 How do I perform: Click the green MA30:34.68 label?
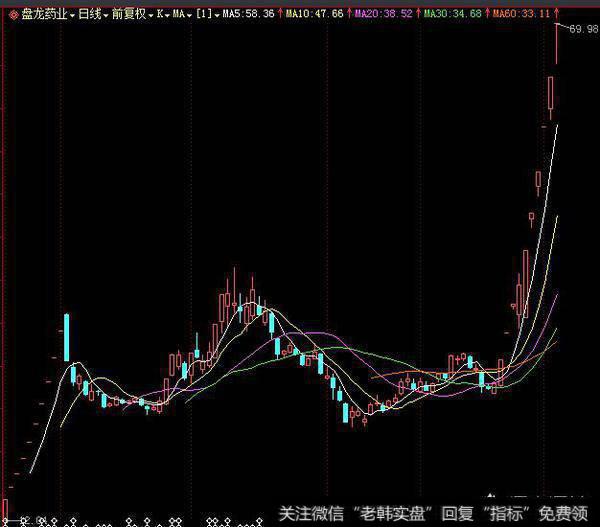(x=453, y=15)
